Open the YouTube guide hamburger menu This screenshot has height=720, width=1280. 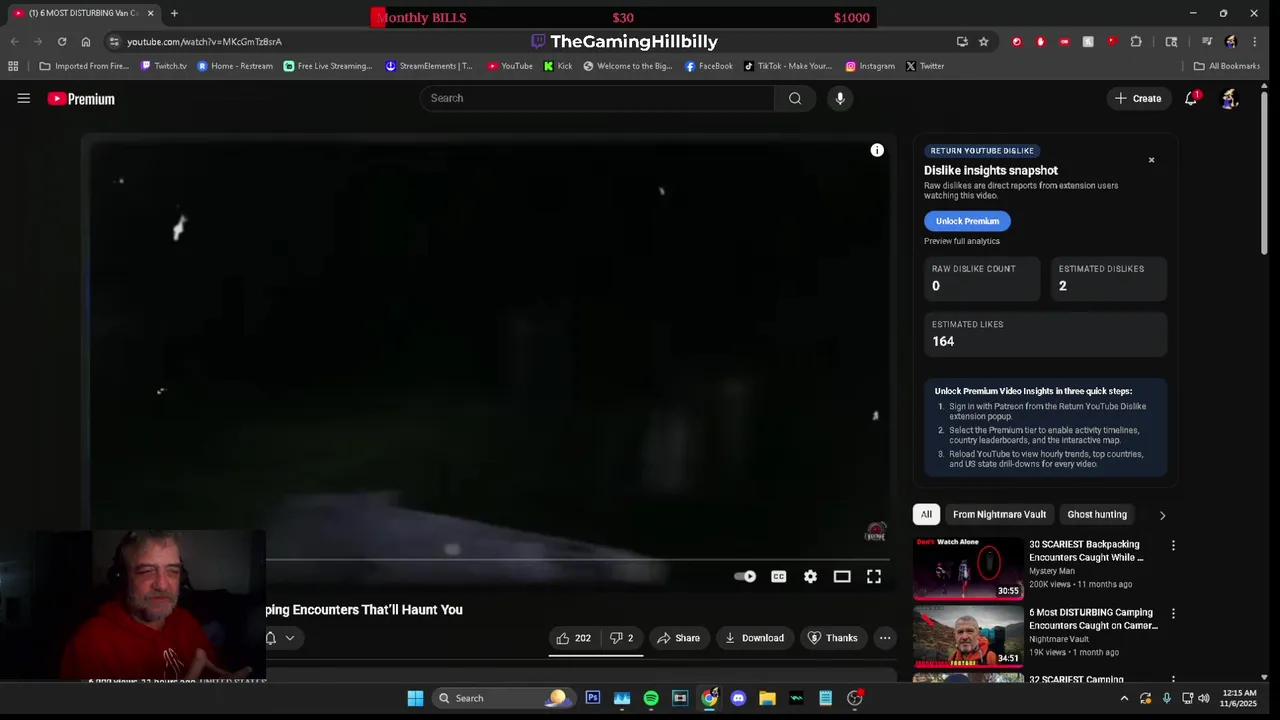pos(23,98)
